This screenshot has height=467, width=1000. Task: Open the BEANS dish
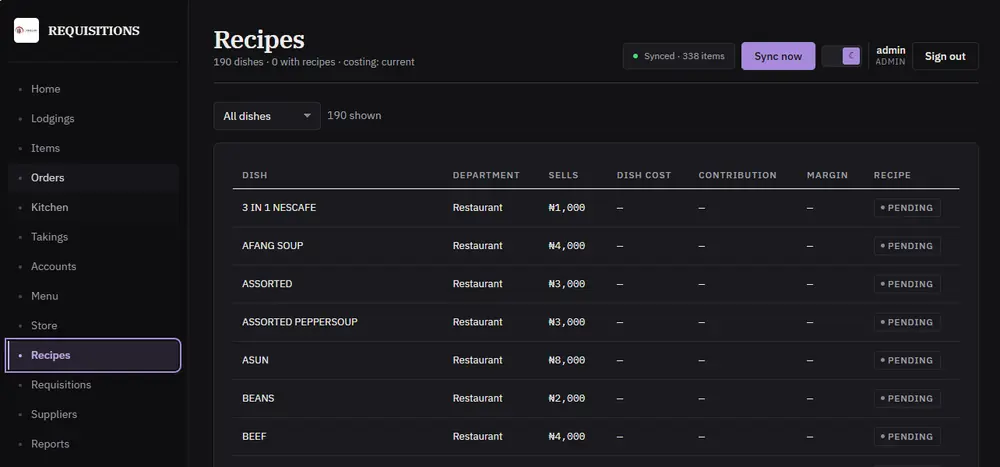(258, 398)
